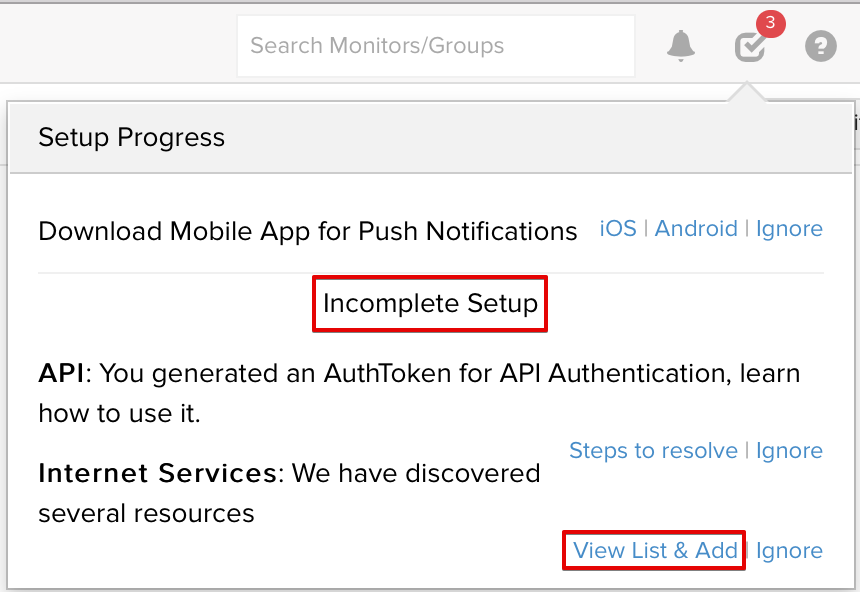Ignore the Internet Services setup item
The image size is (860, 592).
point(789,550)
